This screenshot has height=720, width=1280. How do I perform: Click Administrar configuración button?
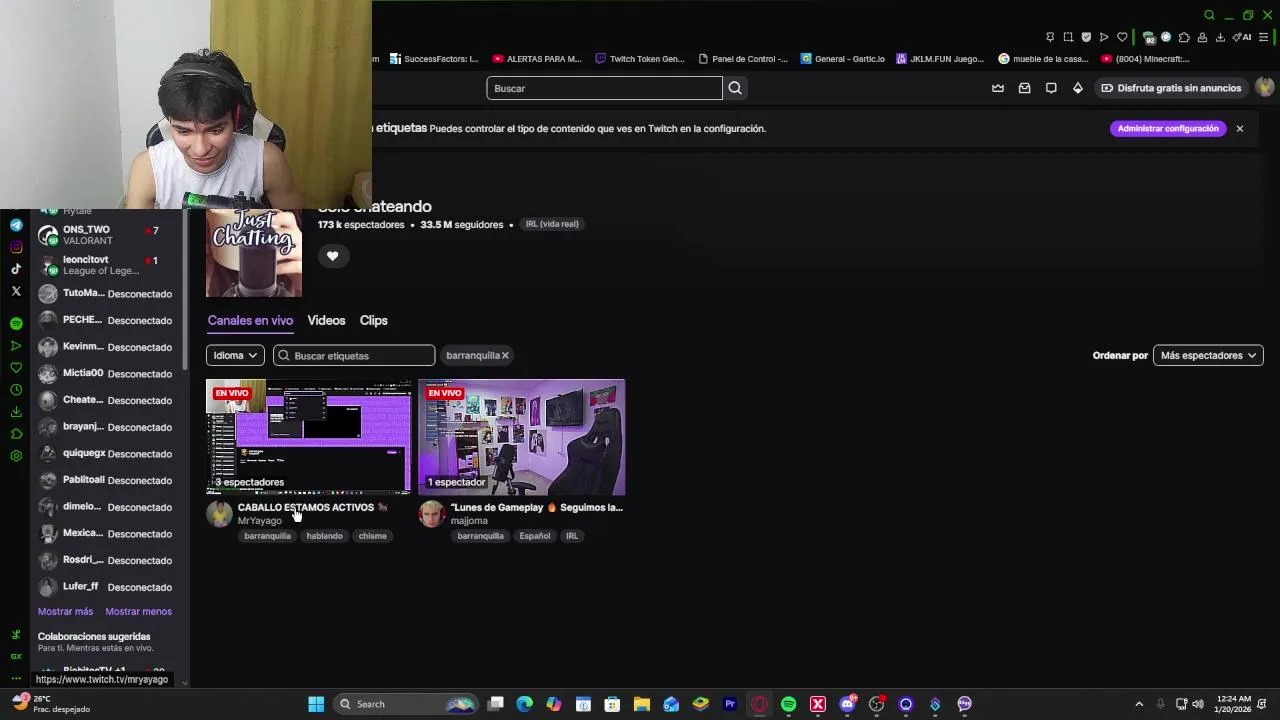1168,128
